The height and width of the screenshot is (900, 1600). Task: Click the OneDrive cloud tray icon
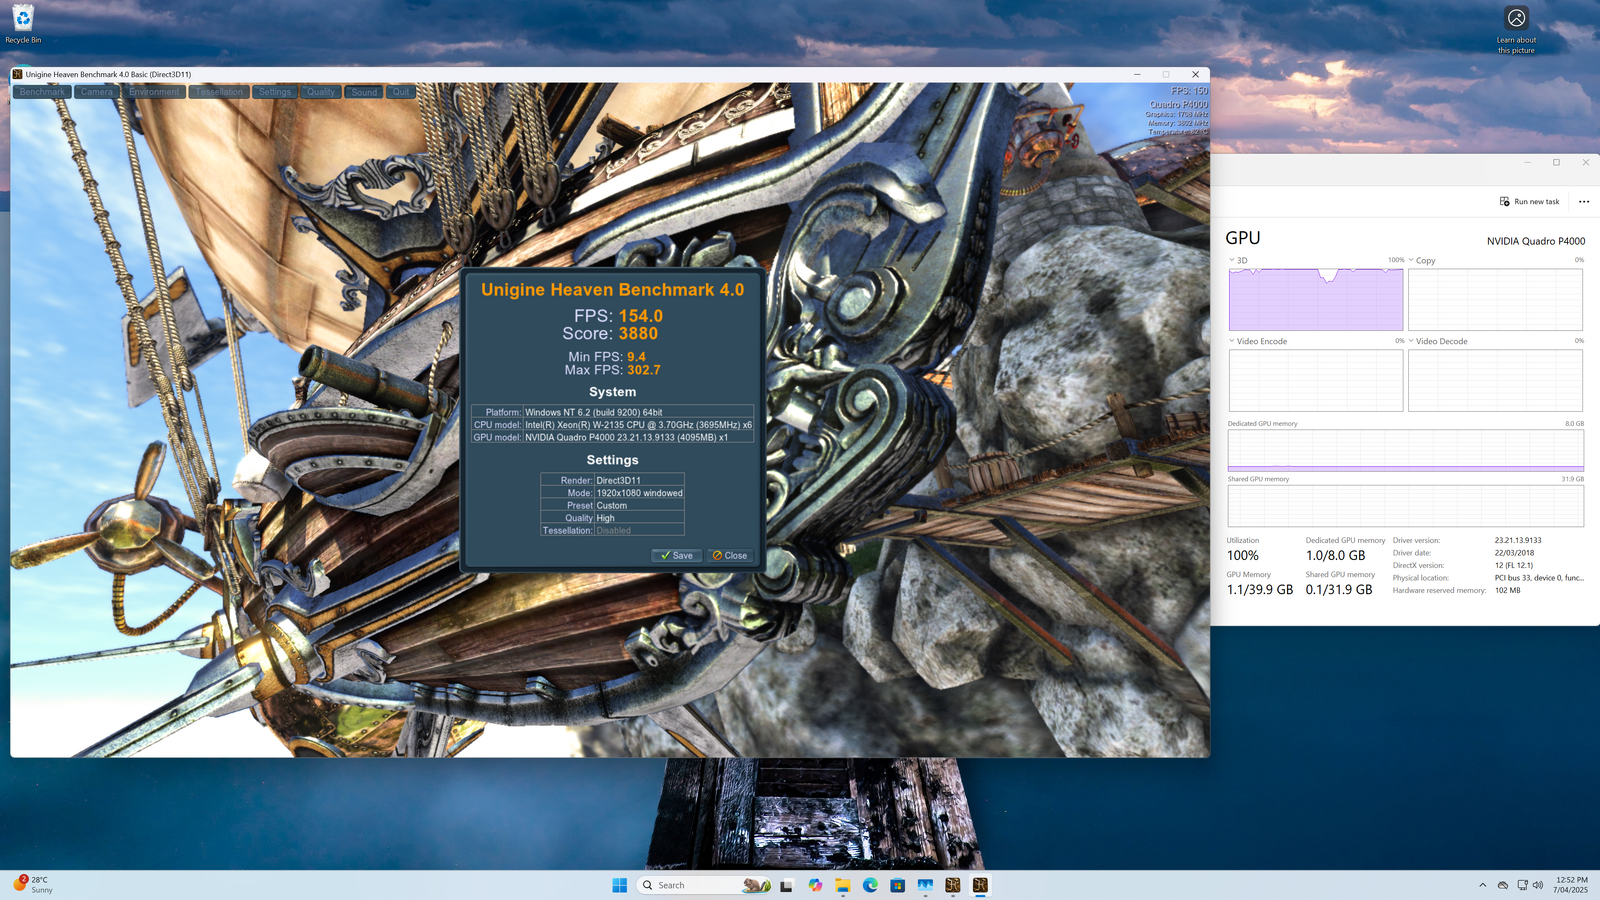(x=1502, y=885)
